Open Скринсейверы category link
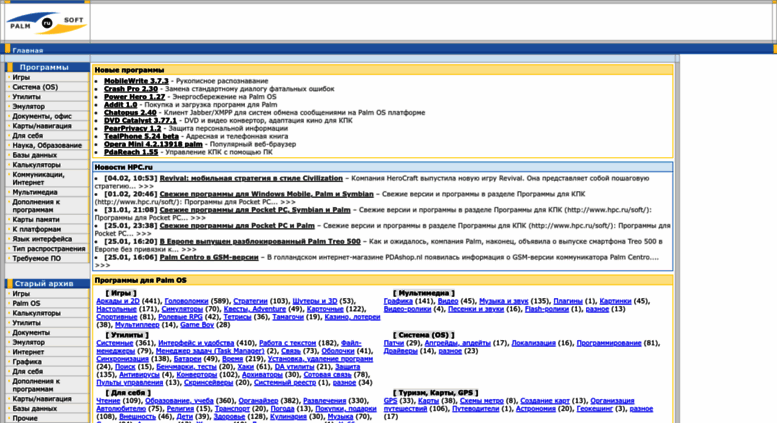 (x=208, y=383)
